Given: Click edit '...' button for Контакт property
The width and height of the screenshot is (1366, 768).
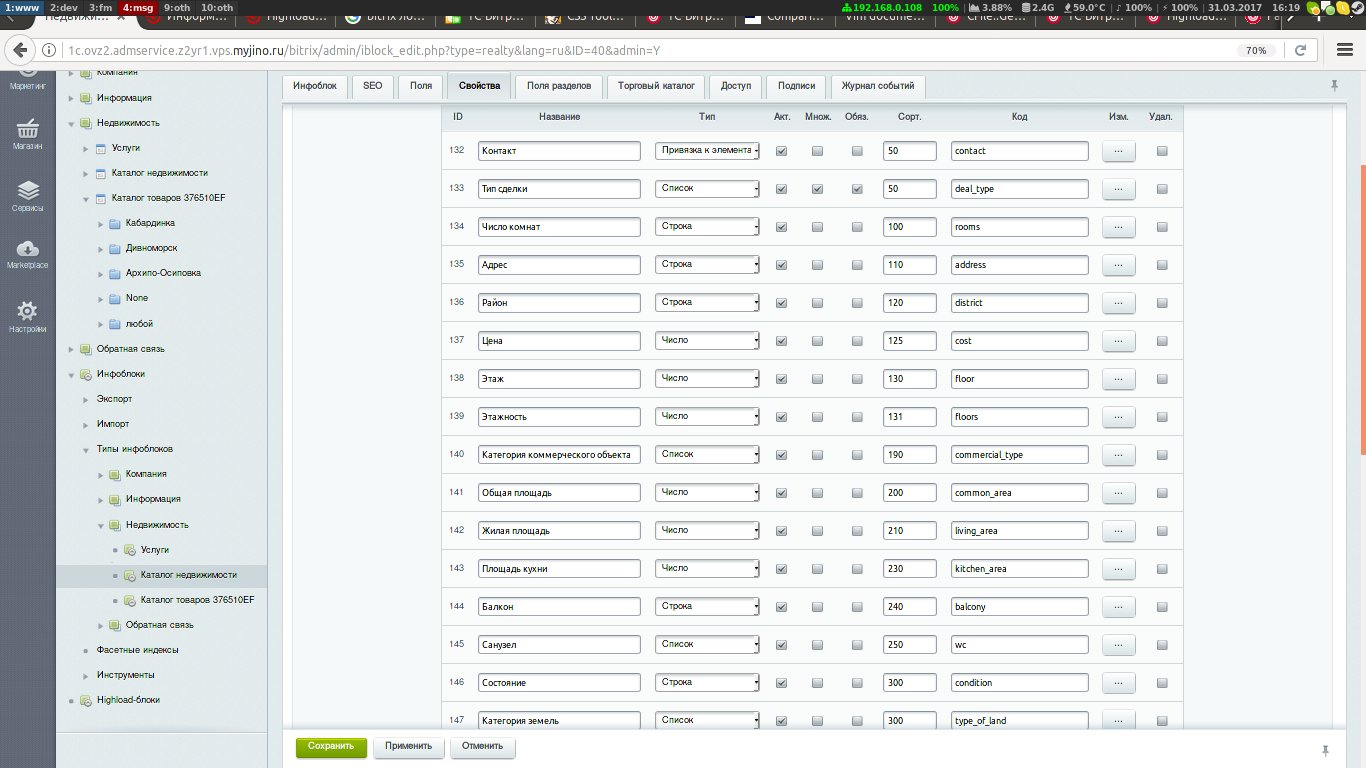Looking at the screenshot, I should pos(1118,151).
